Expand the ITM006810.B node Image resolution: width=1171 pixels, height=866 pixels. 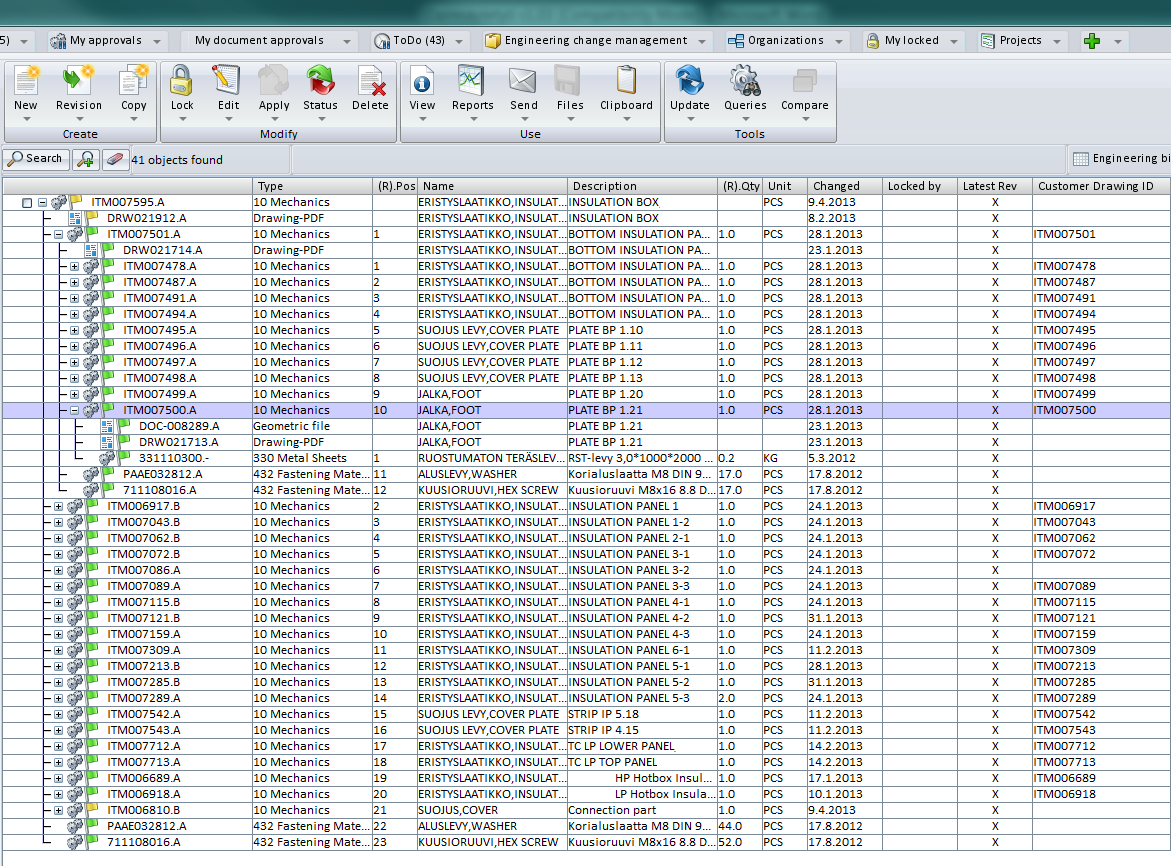coord(58,810)
